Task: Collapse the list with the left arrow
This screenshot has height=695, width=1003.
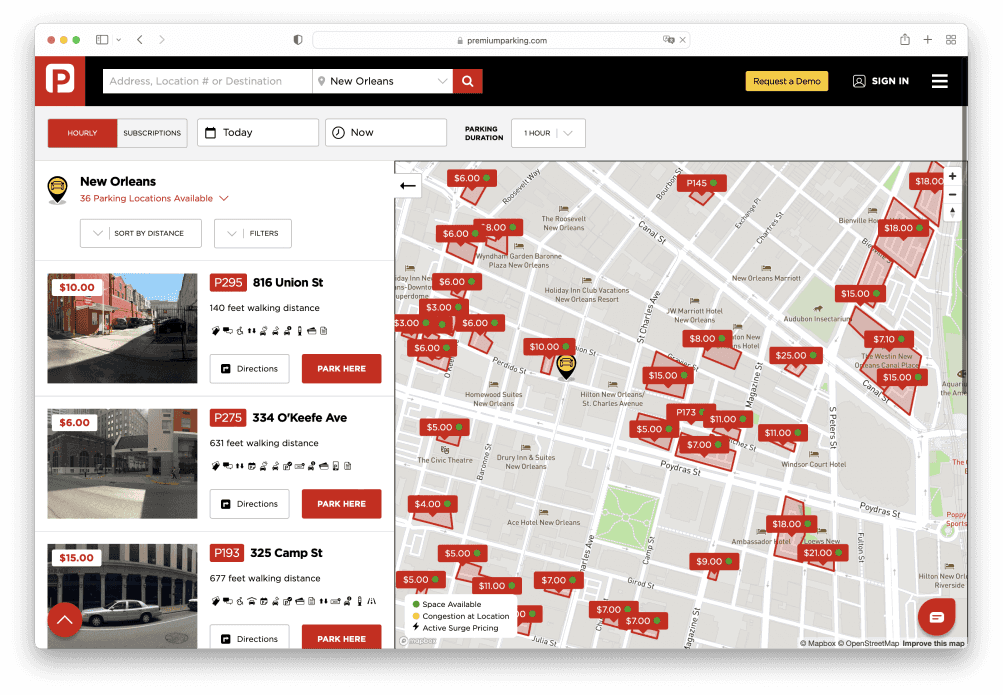Action: click(408, 186)
